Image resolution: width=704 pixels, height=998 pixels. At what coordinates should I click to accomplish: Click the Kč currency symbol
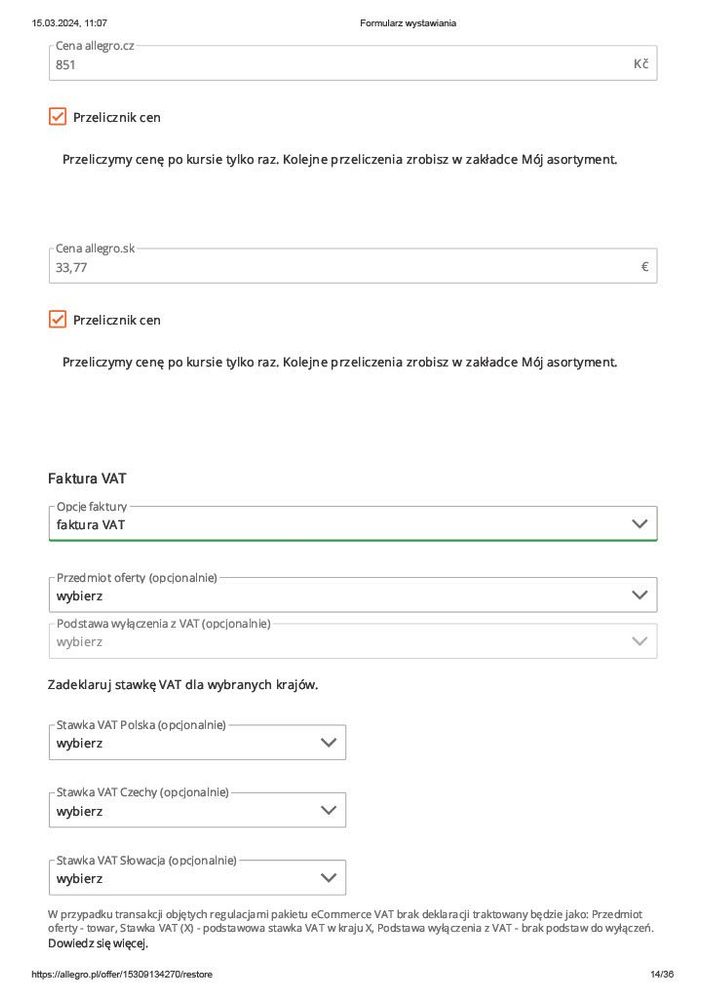[641, 64]
